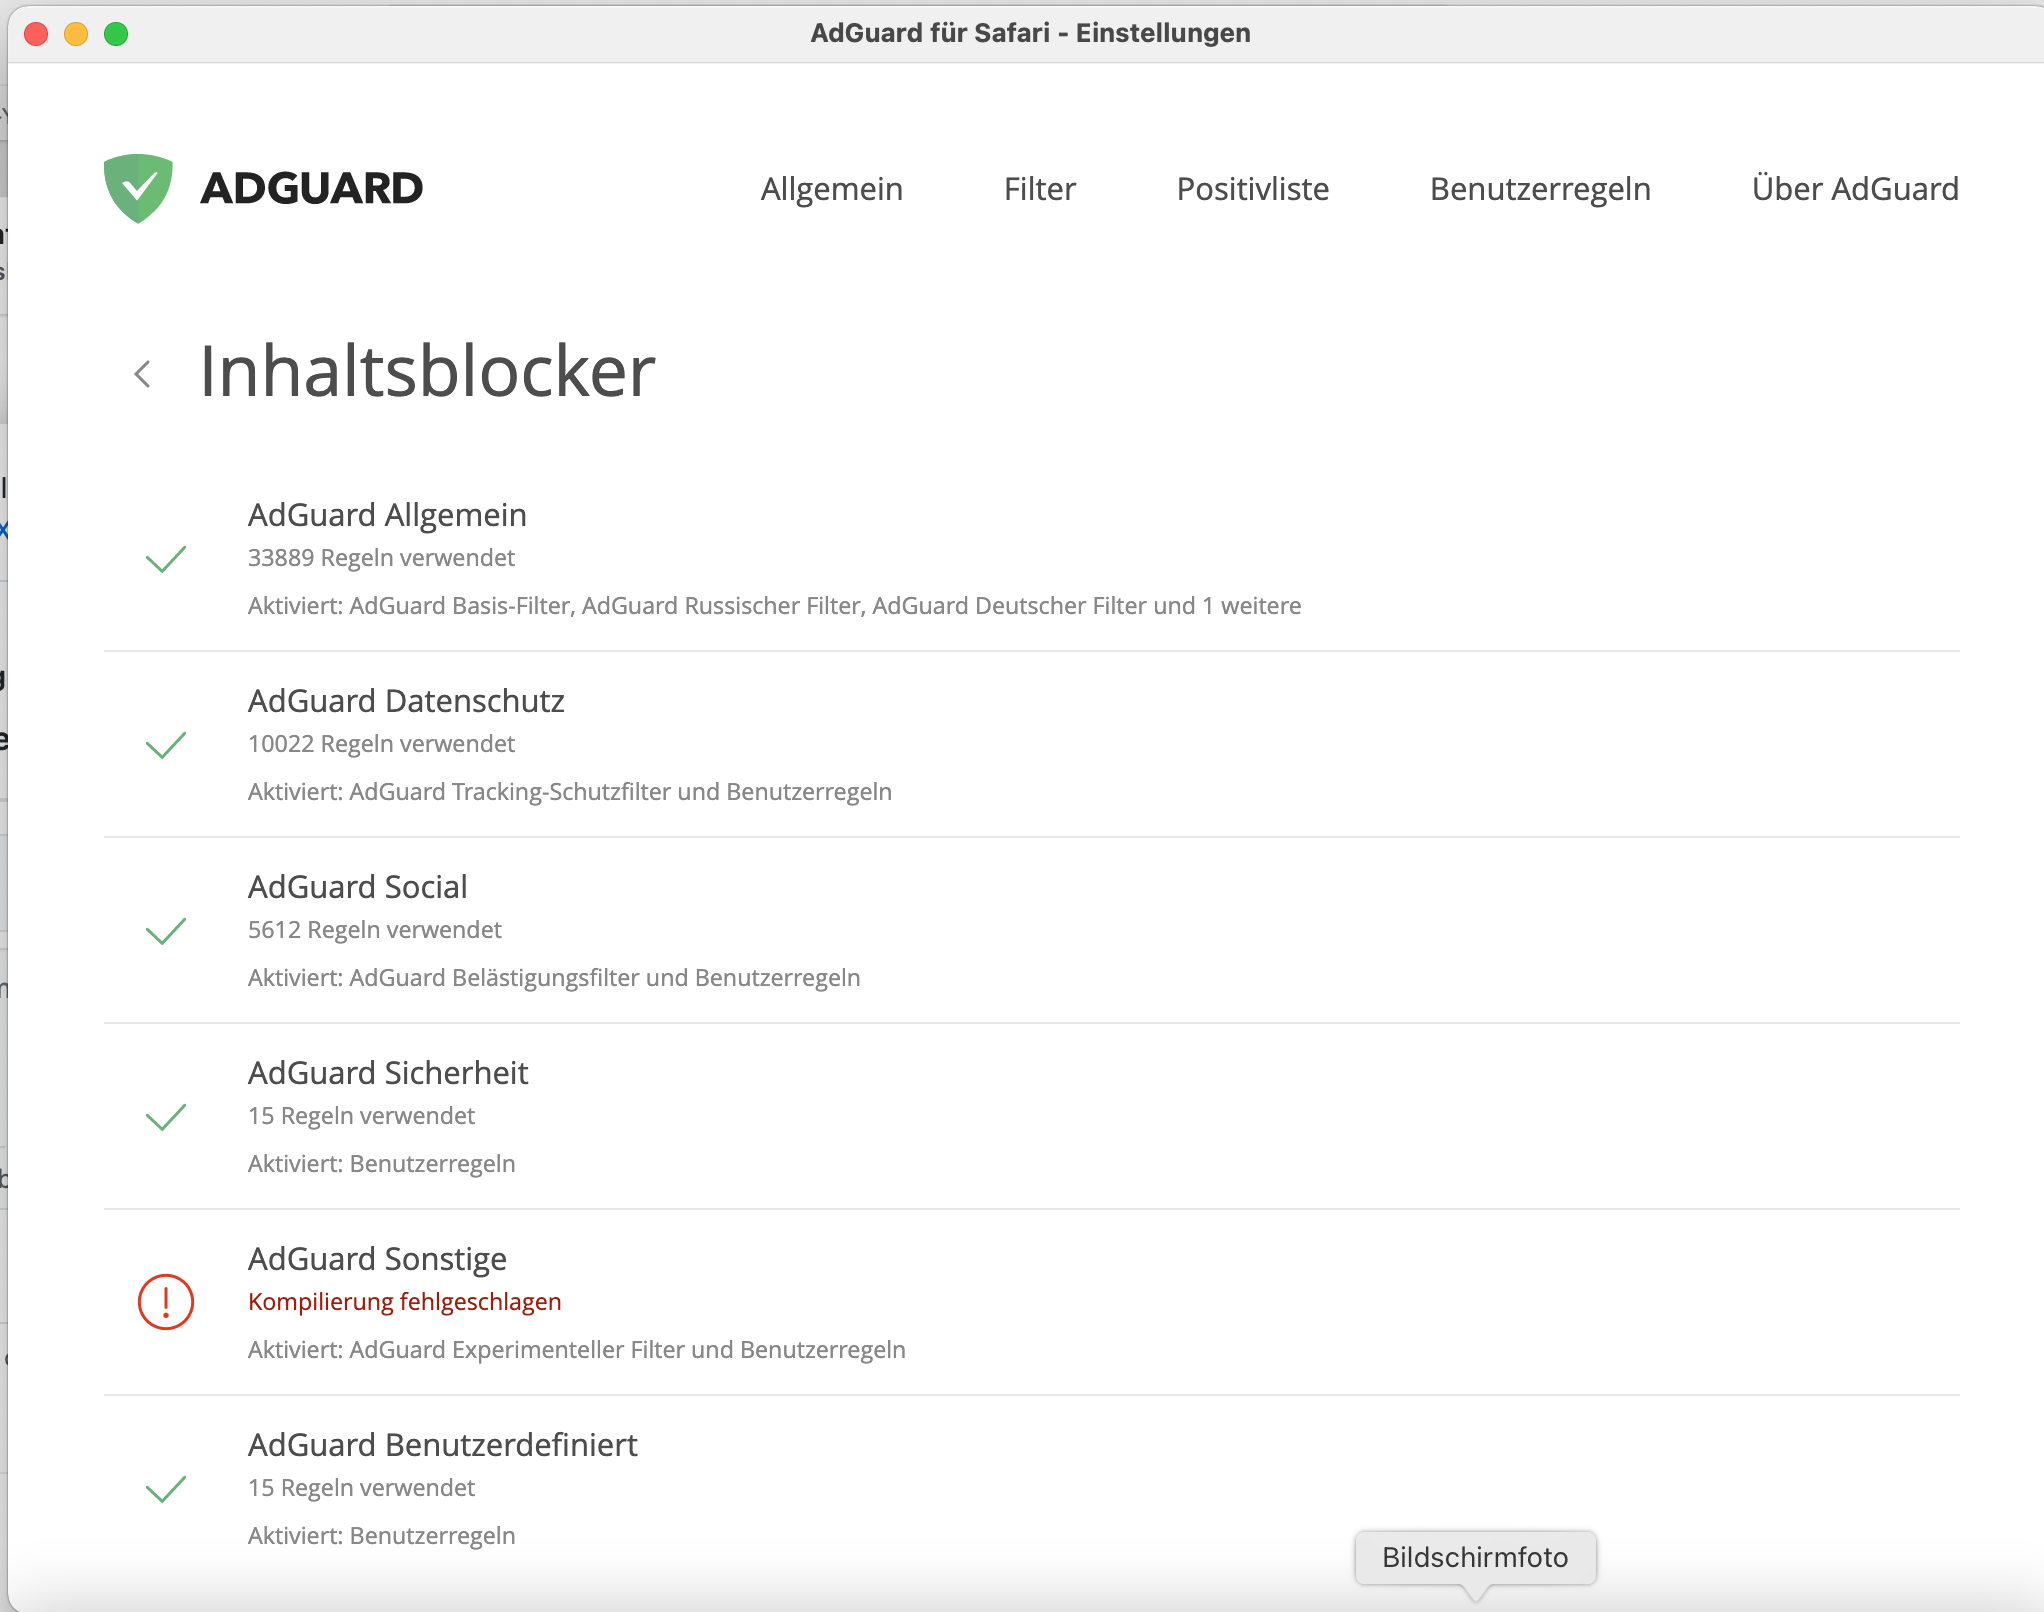Click the green checkmark for AdGuard Benutzerdefiniert
The image size is (2044, 1612).
[166, 1489]
